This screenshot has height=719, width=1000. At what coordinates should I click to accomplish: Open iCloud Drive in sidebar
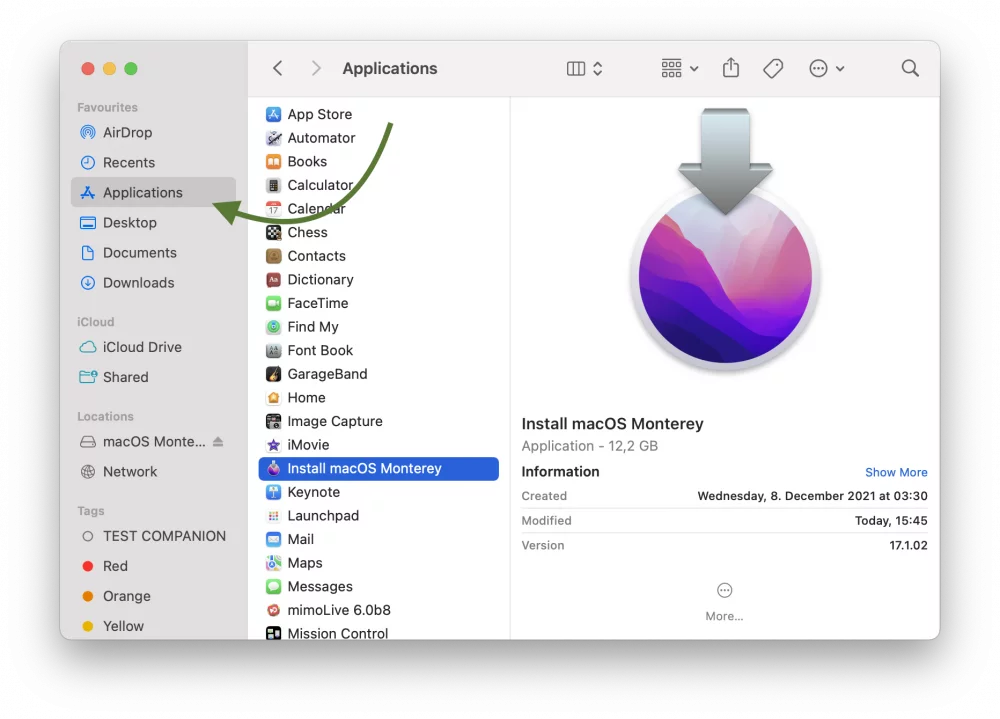point(153,347)
